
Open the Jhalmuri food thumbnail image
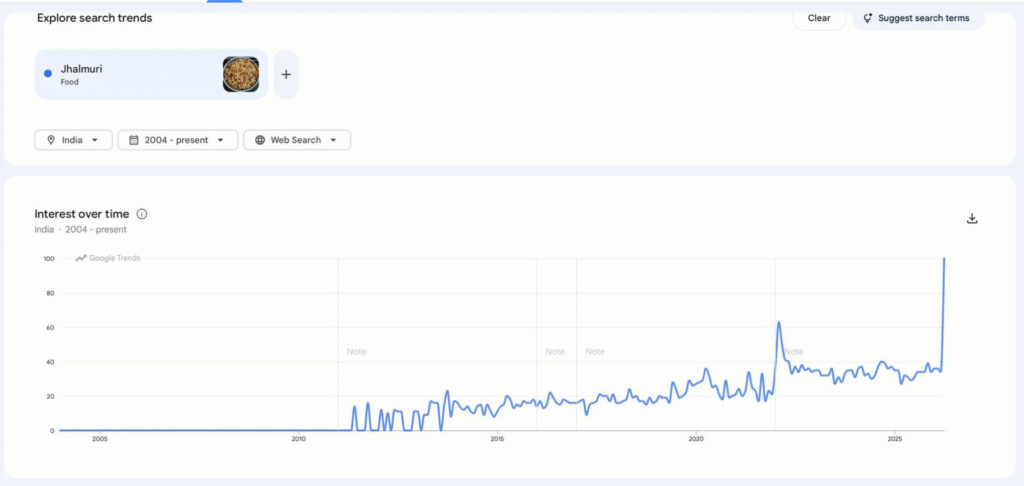(x=240, y=74)
